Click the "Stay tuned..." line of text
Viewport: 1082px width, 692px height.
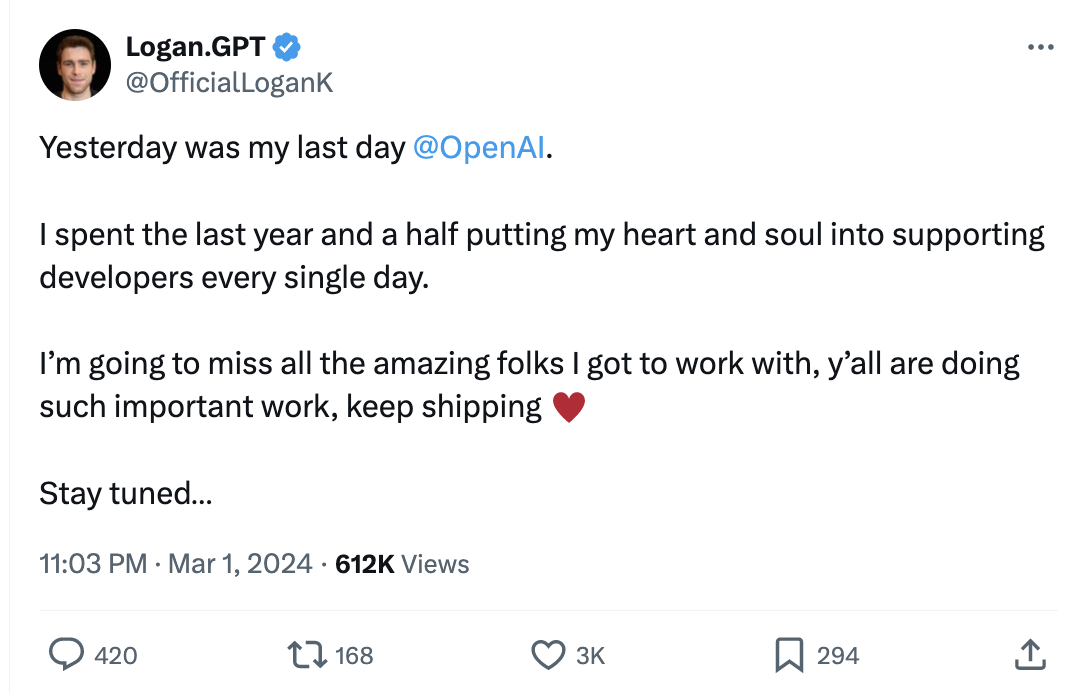click(x=125, y=493)
